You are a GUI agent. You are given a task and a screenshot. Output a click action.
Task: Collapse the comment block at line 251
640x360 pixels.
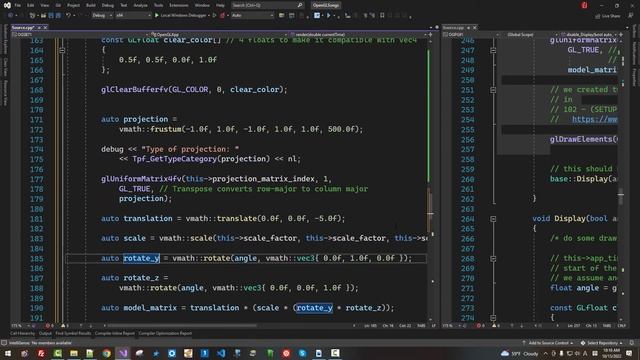tap(493, 90)
